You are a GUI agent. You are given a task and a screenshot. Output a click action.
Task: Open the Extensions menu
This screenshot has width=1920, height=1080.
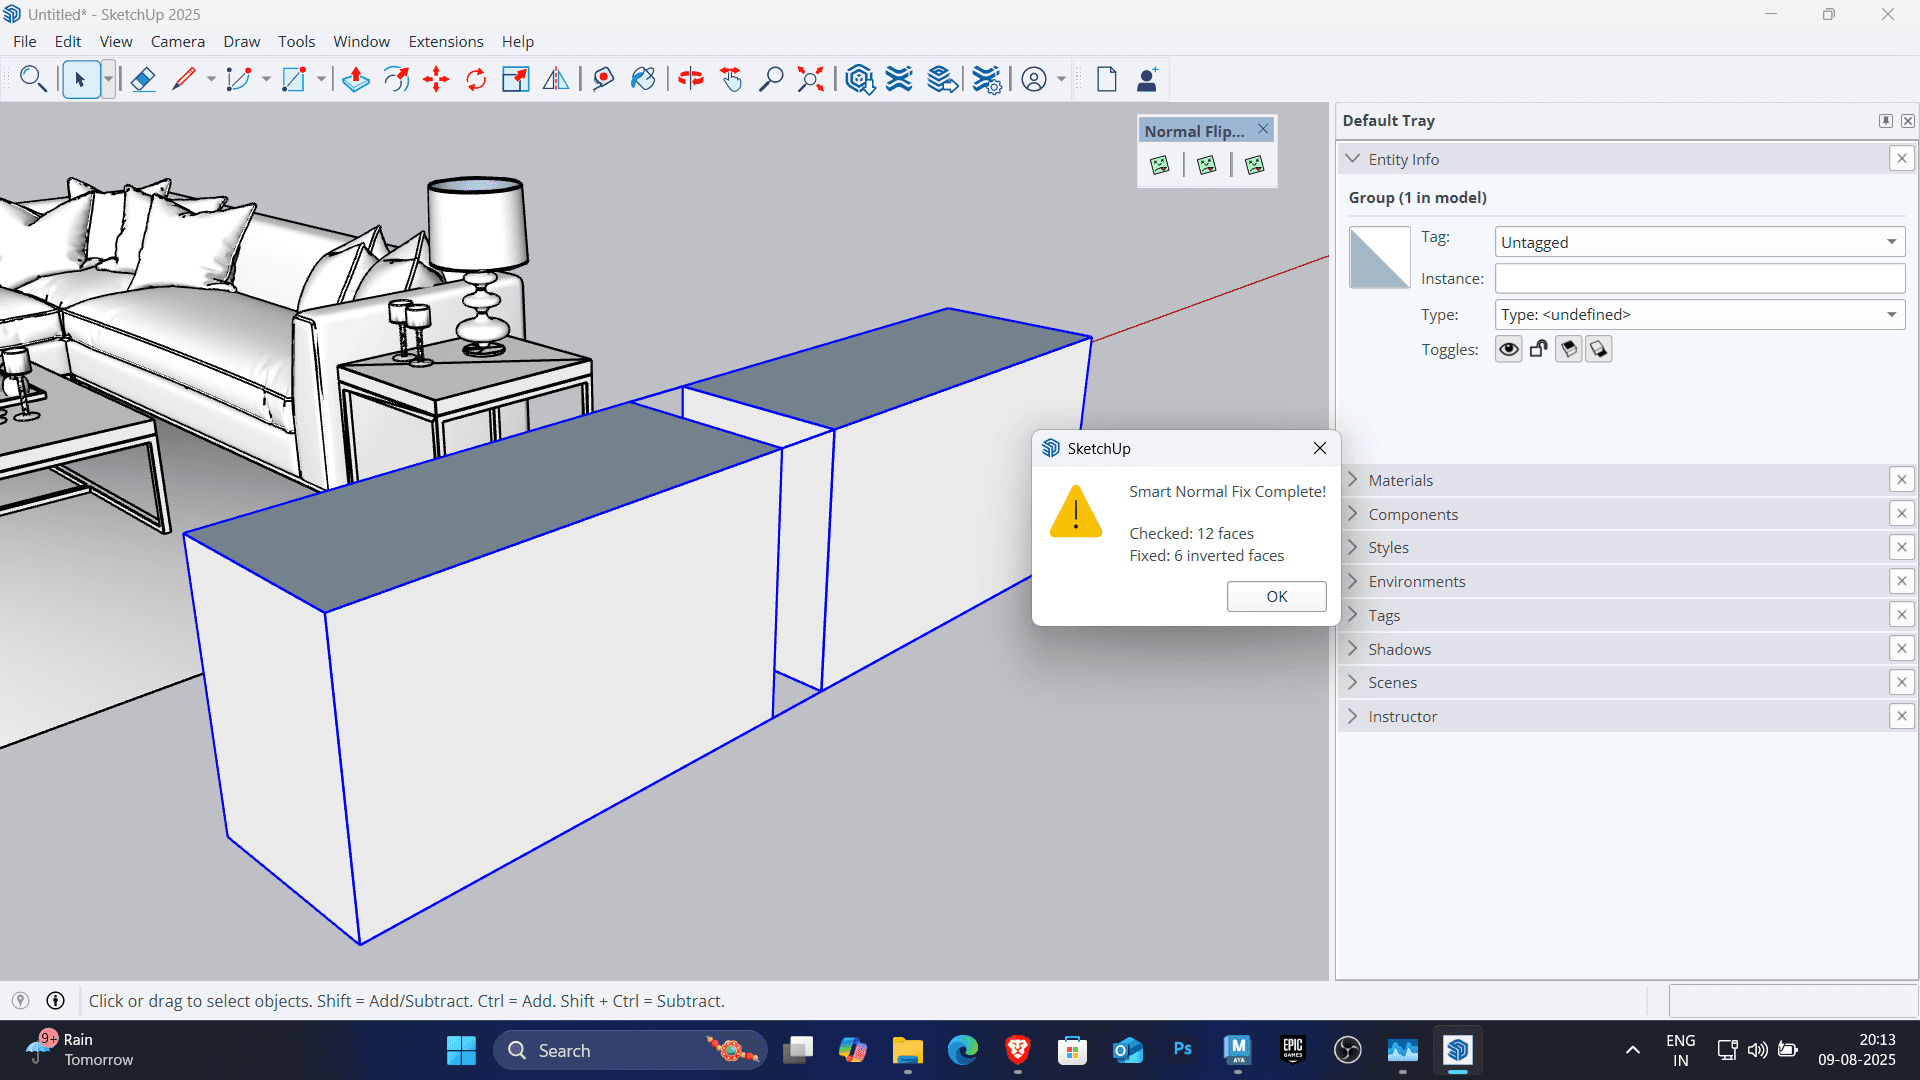click(445, 41)
